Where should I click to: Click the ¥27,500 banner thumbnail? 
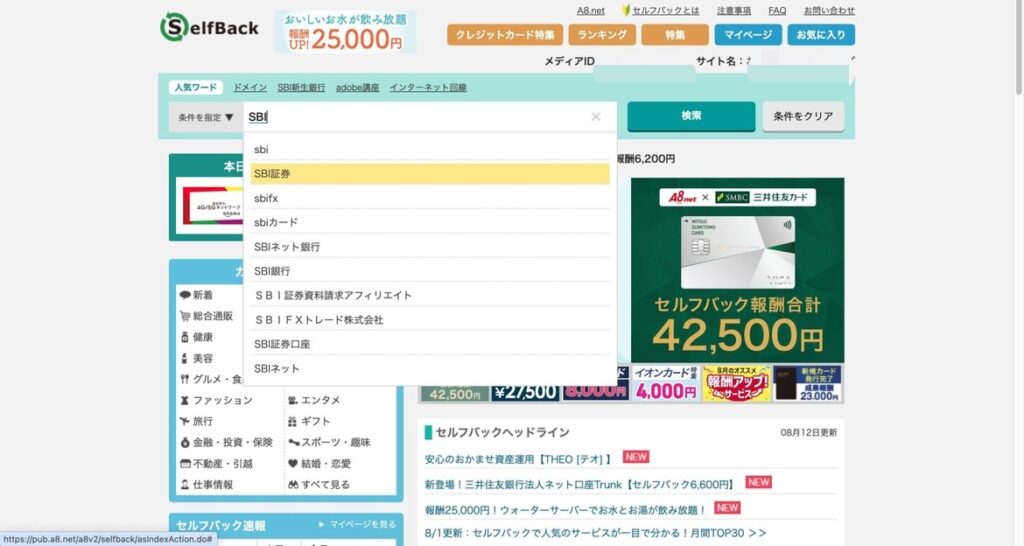[x=525, y=391]
